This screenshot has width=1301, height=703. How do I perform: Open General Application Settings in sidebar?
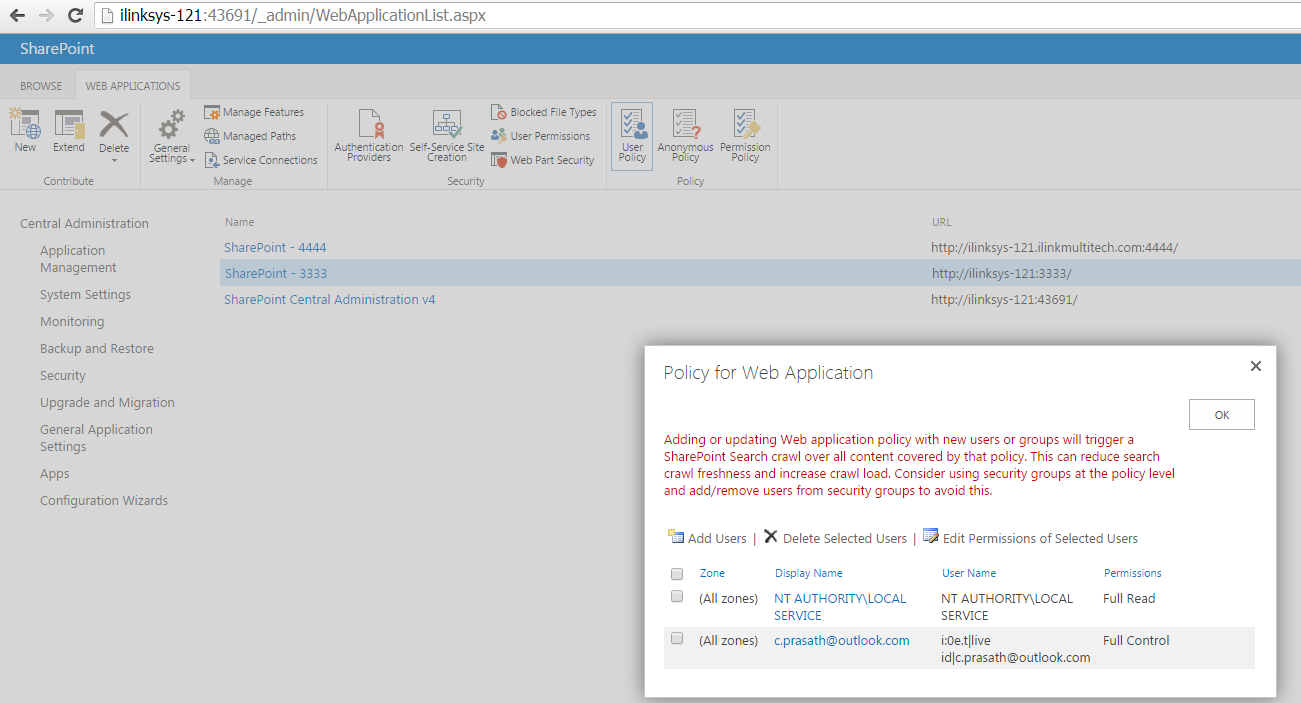(x=96, y=438)
